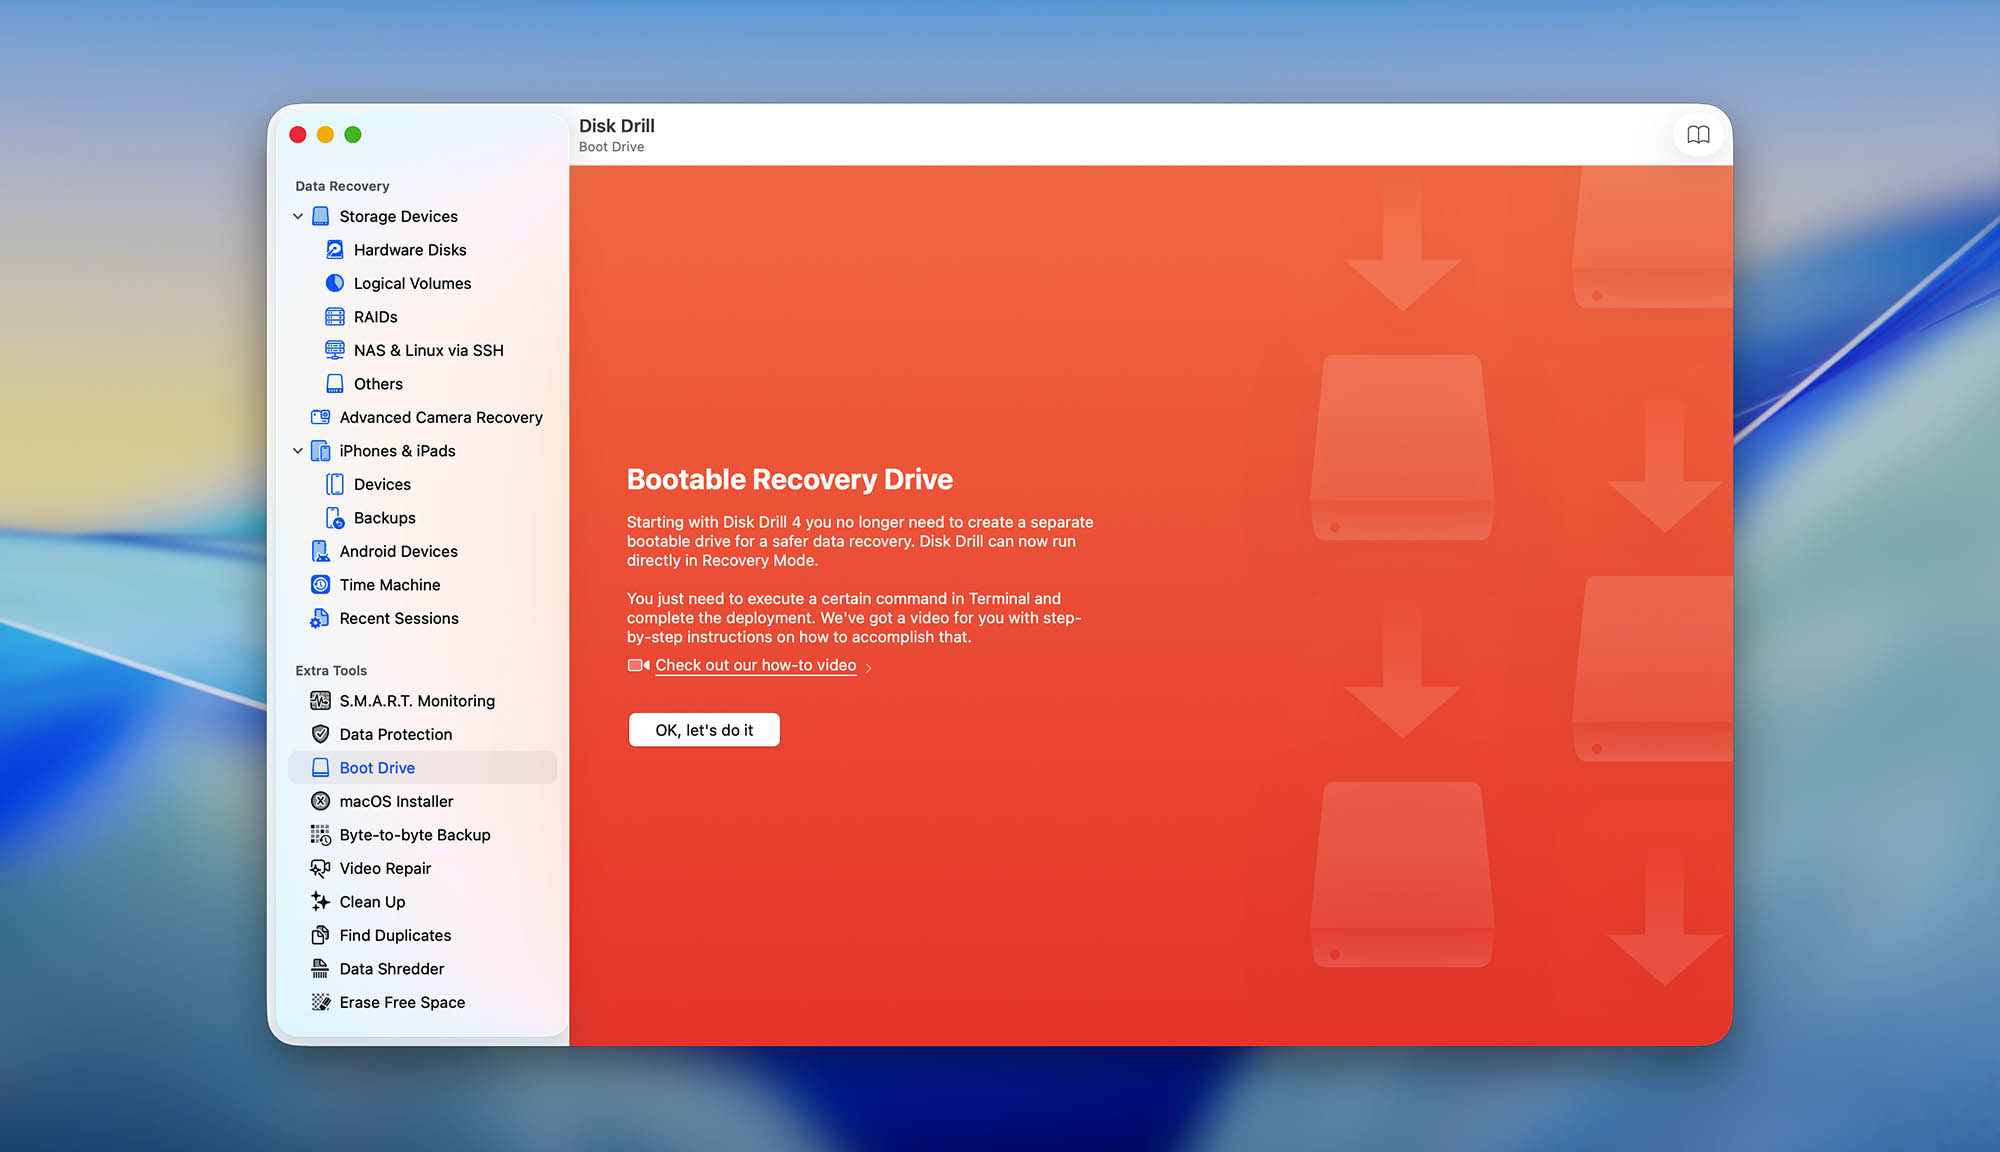Screen dimensions: 2000x1152
Task: Click the Time Machine clock icon
Action: [321, 585]
